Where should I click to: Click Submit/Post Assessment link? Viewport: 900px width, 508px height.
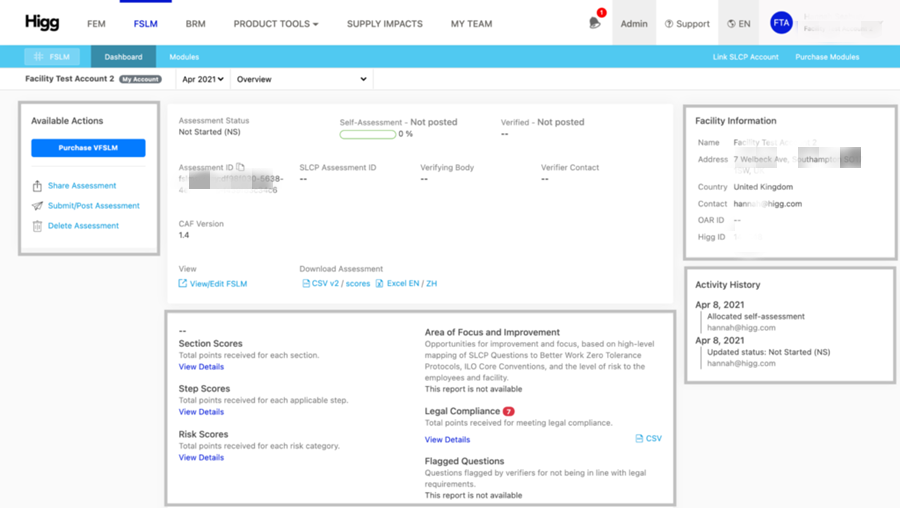[x=94, y=205]
